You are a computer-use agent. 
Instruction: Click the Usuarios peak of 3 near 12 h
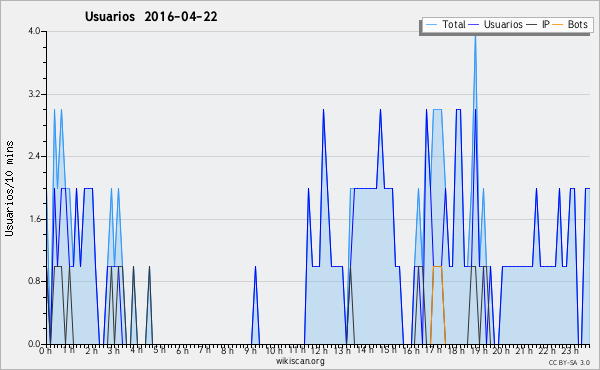click(323, 111)
